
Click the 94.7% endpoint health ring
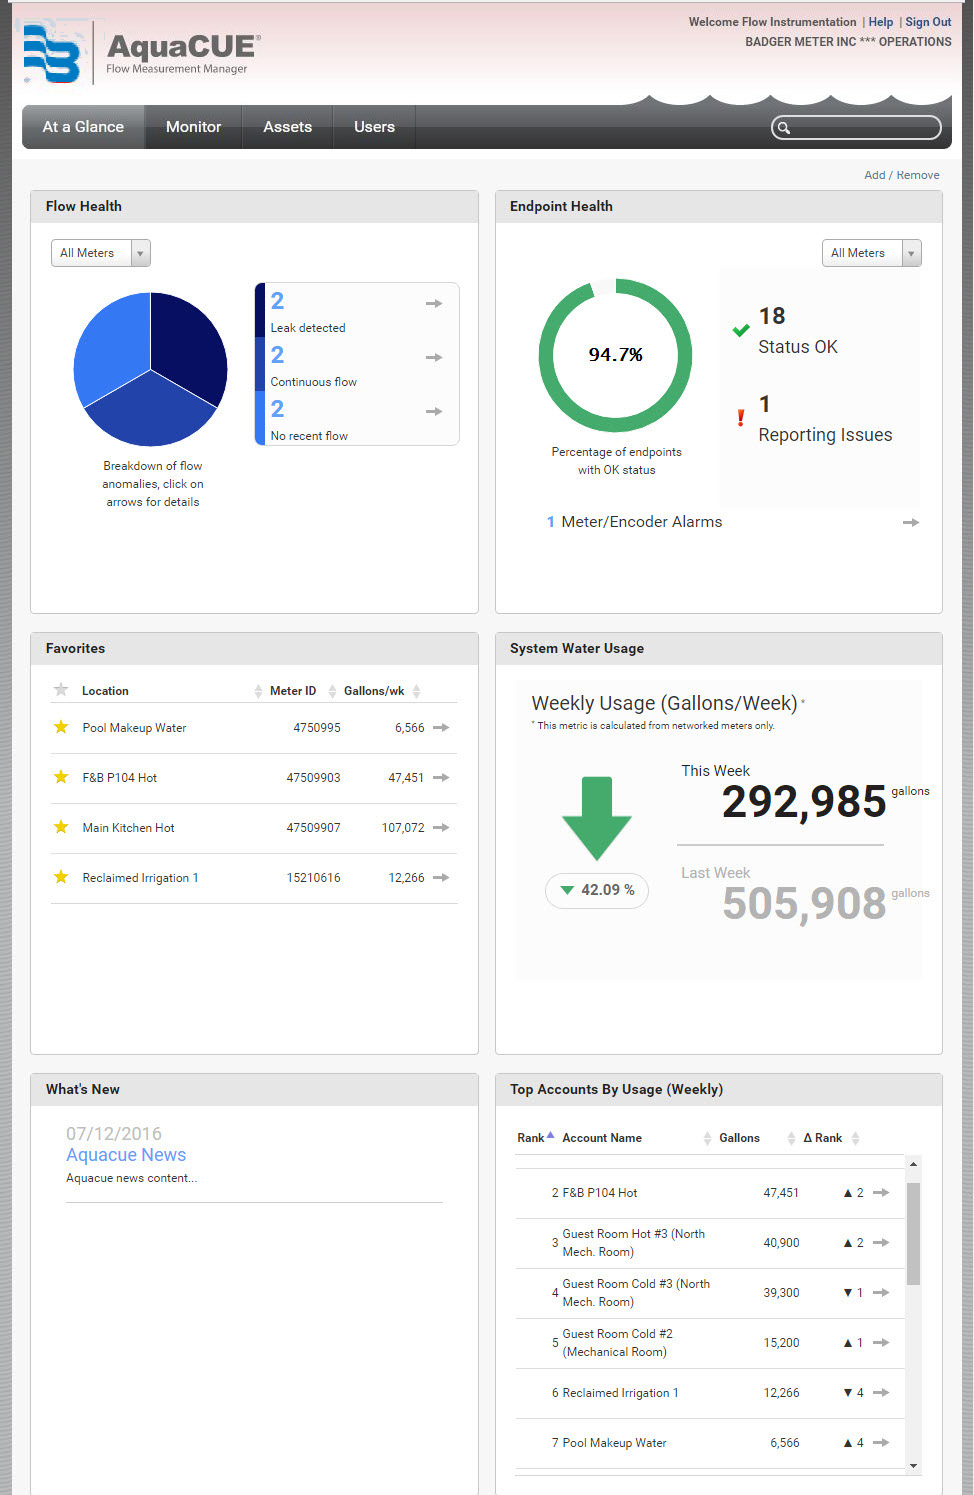click(x=616, y=355)
